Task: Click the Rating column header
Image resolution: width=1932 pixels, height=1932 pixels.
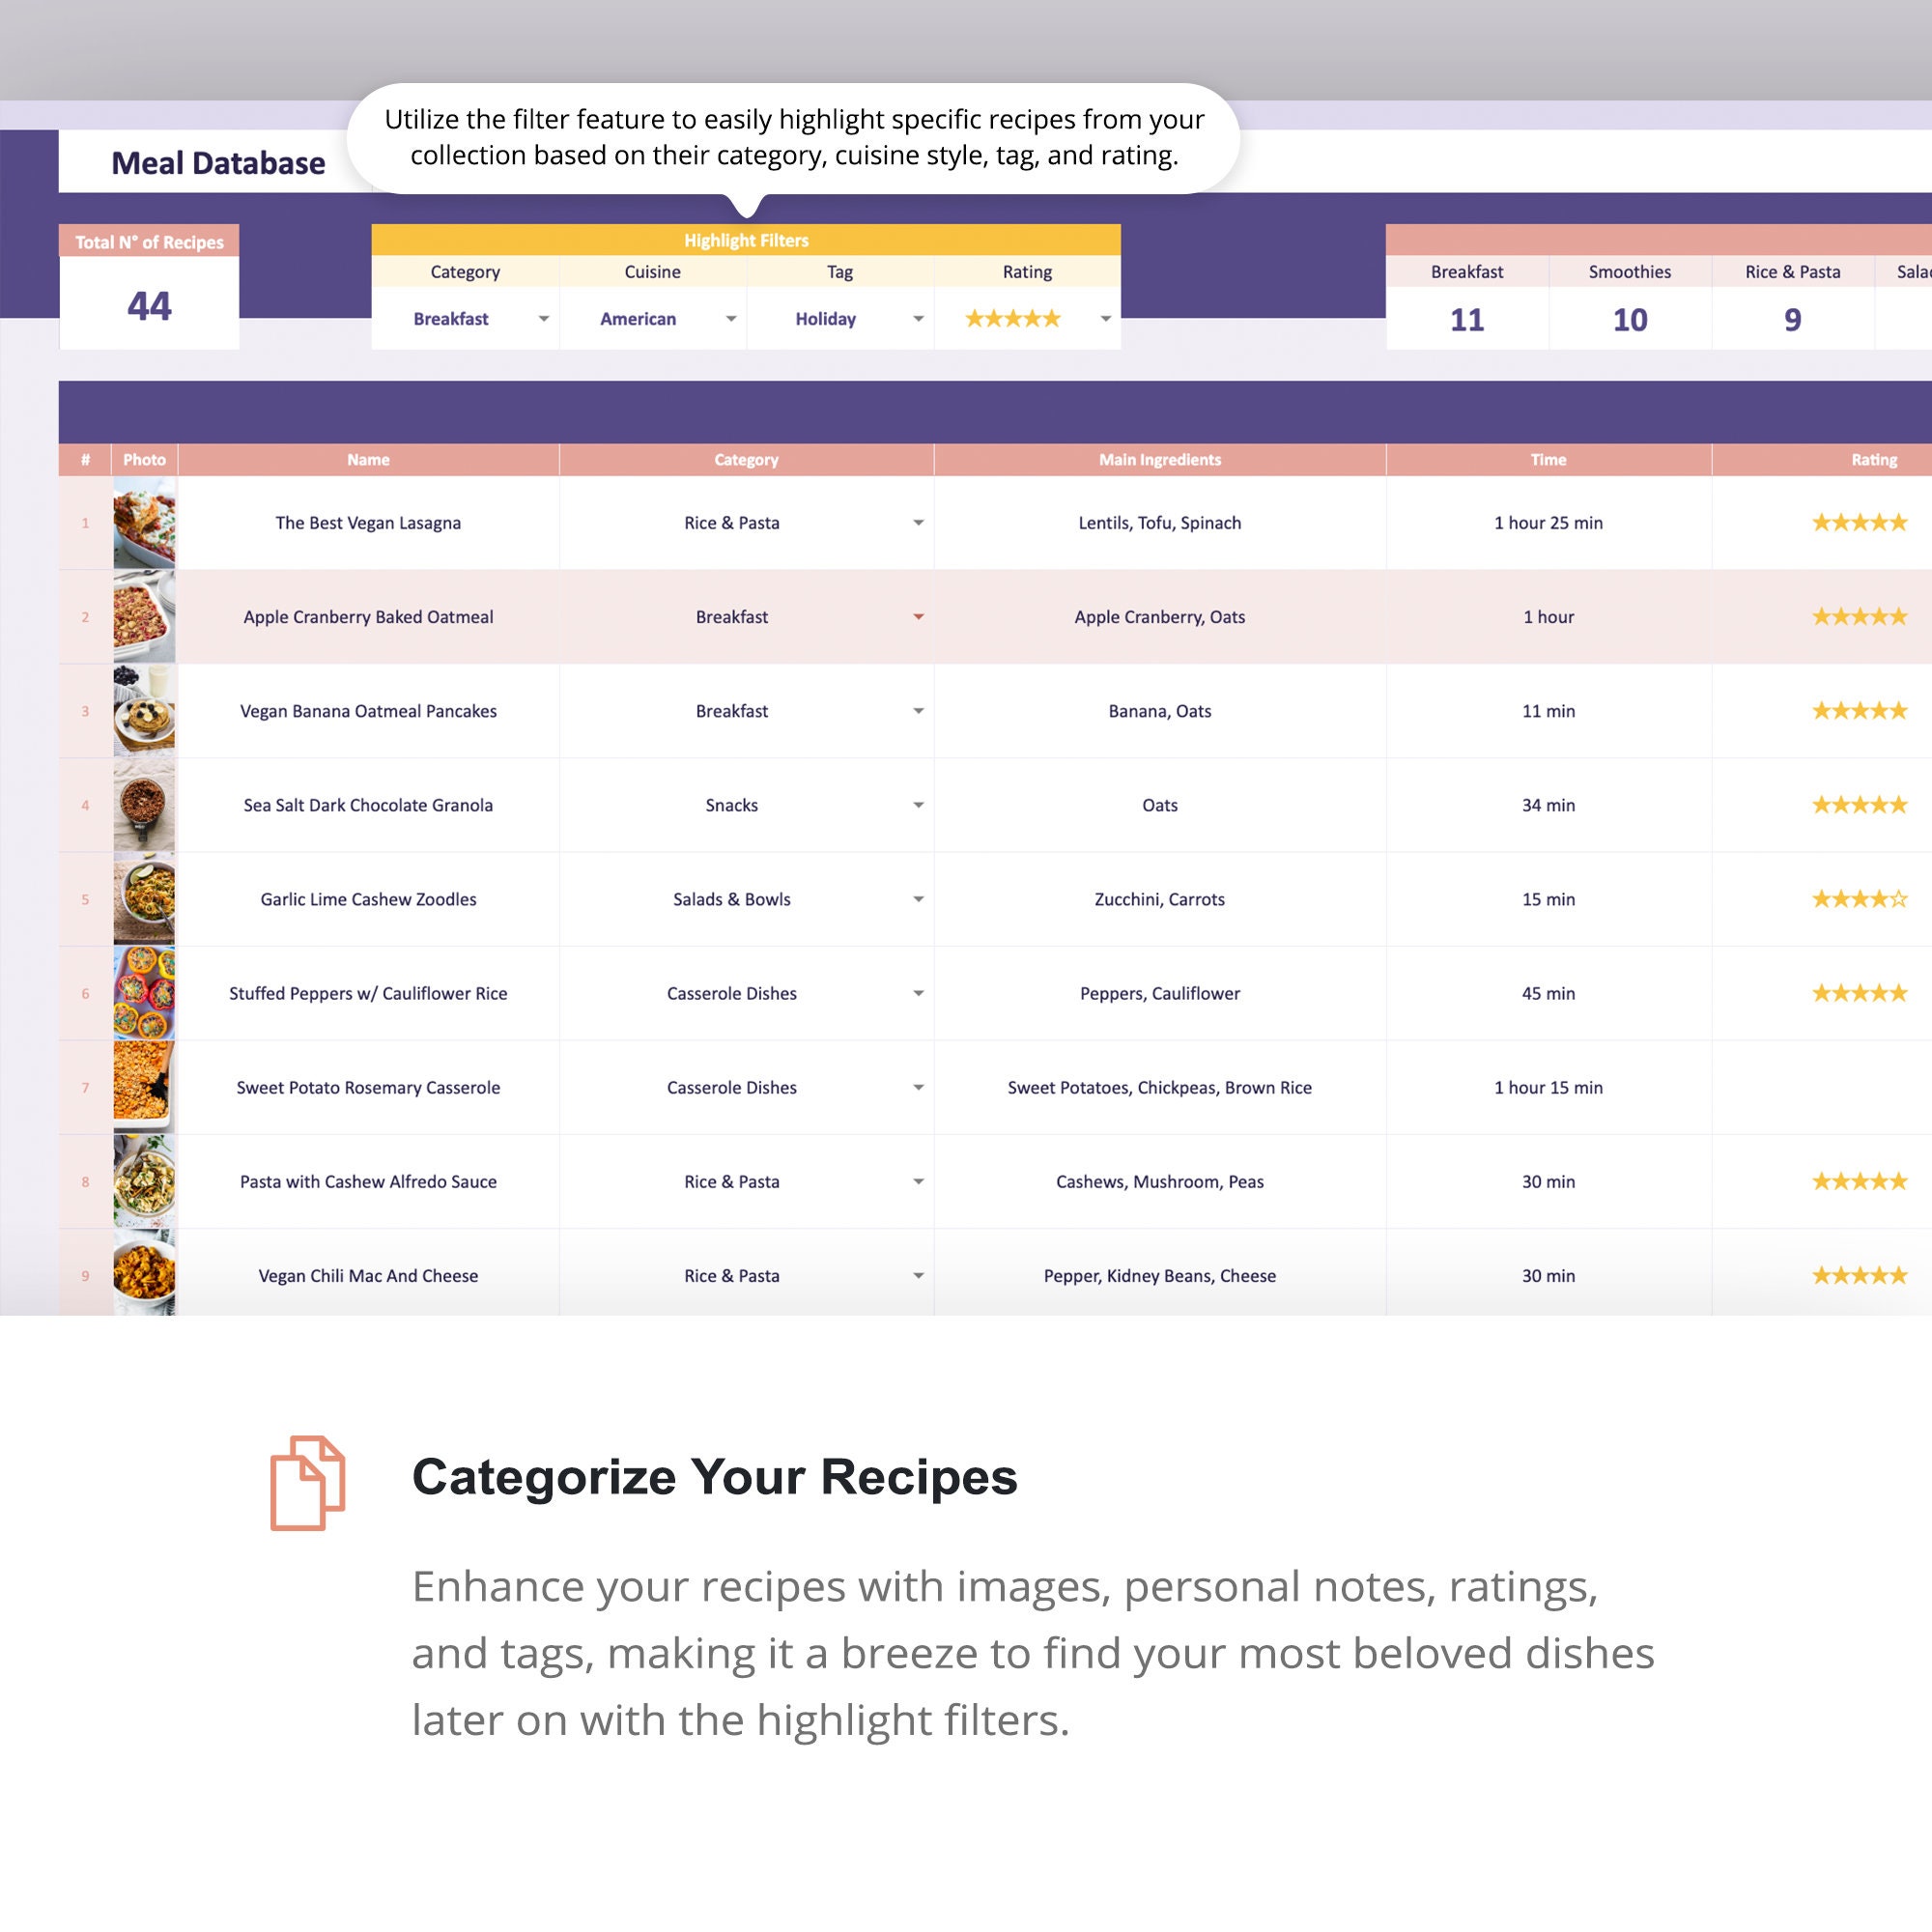Action: [1874, 460]
